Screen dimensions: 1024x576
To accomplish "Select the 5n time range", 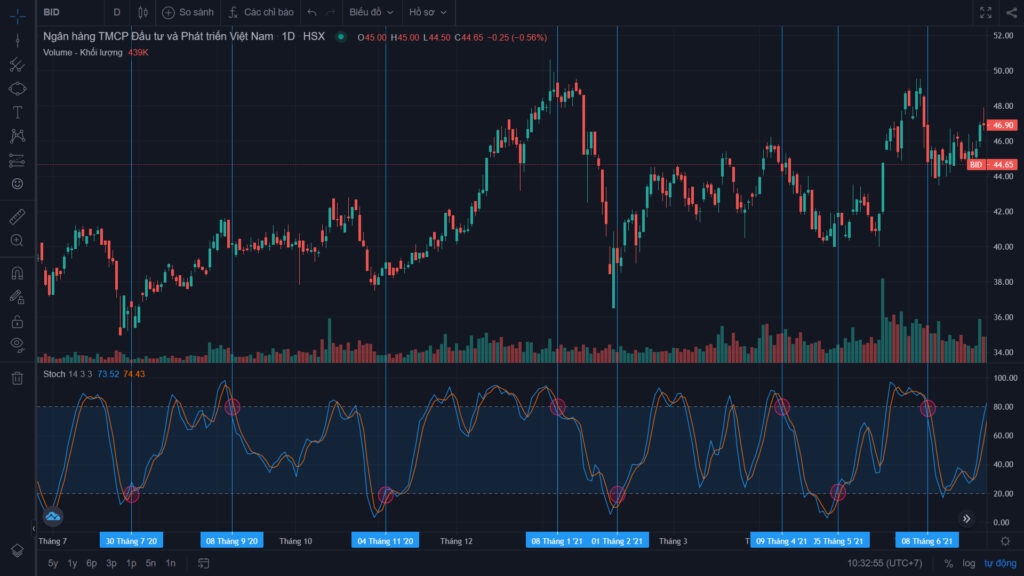I will 151,563.
